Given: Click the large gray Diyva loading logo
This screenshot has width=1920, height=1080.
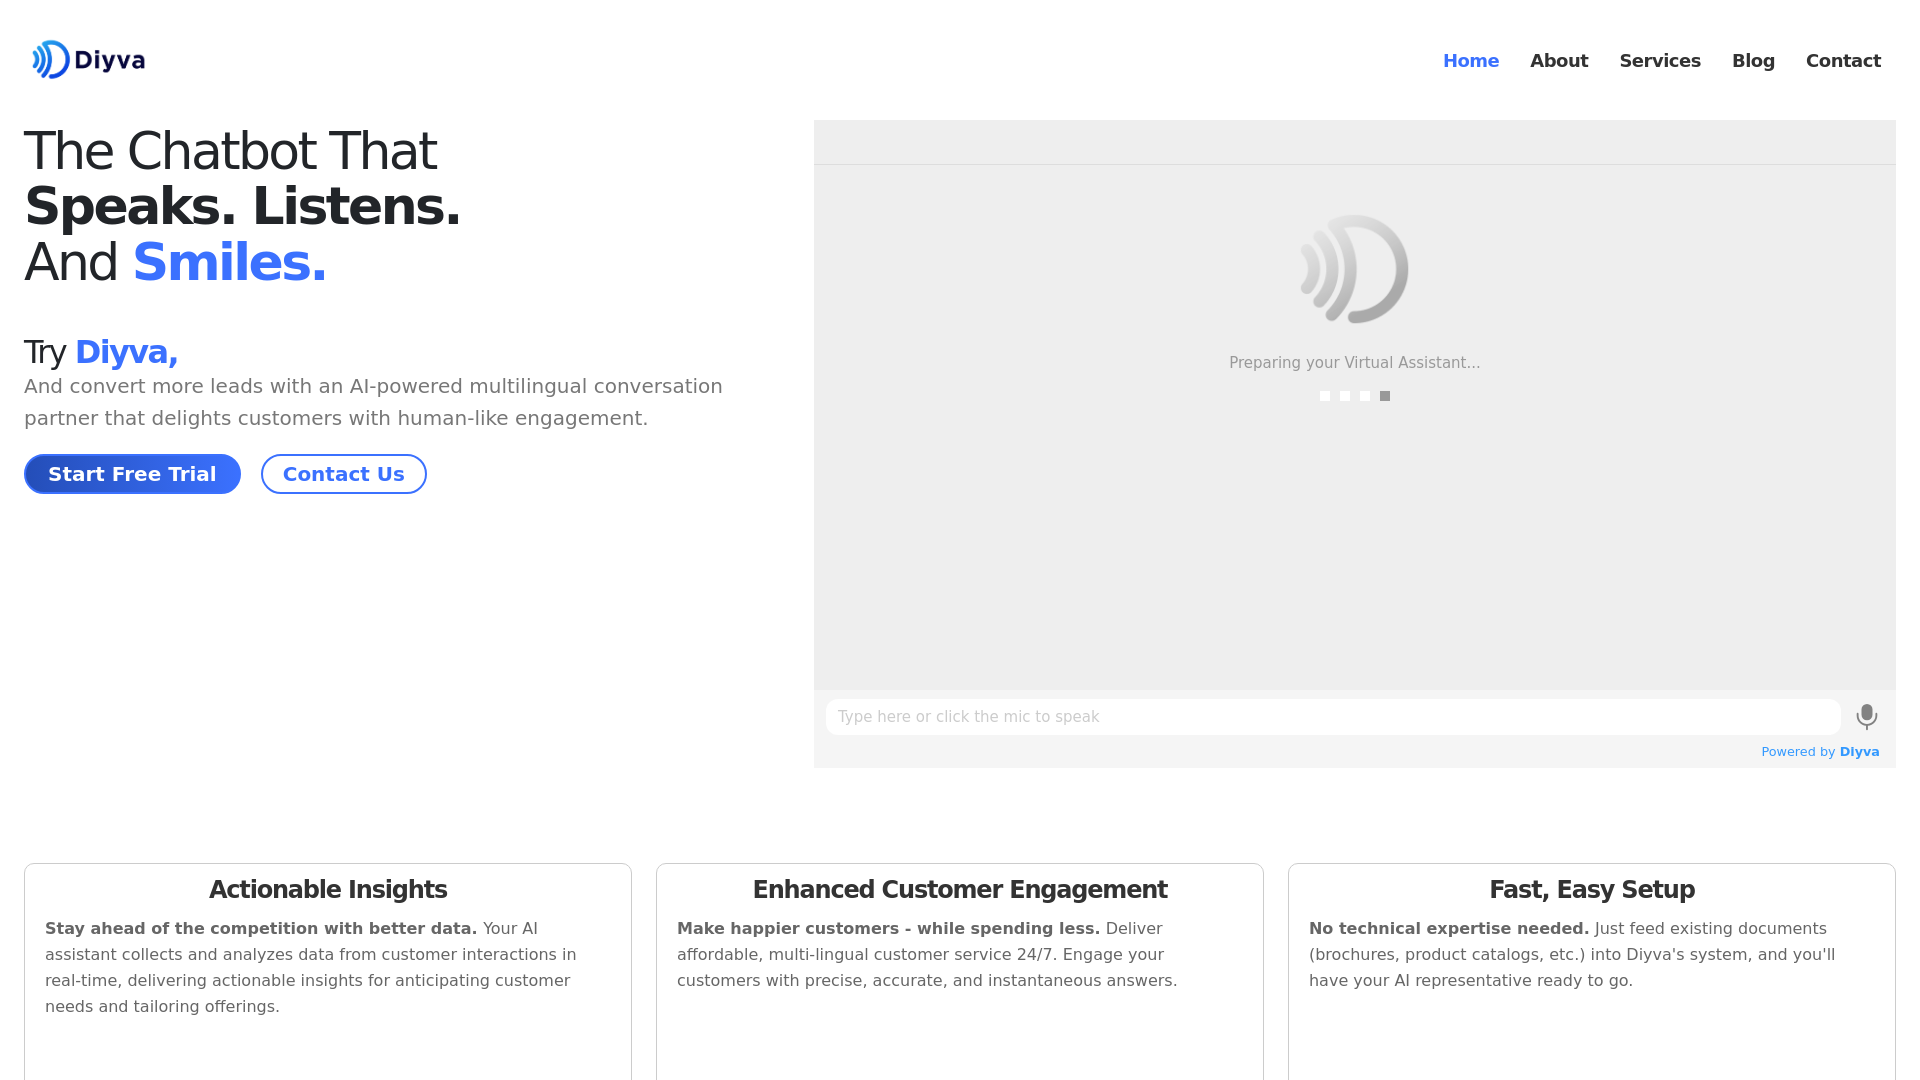Looking at the screenshot, I should tap(1354, 269).
